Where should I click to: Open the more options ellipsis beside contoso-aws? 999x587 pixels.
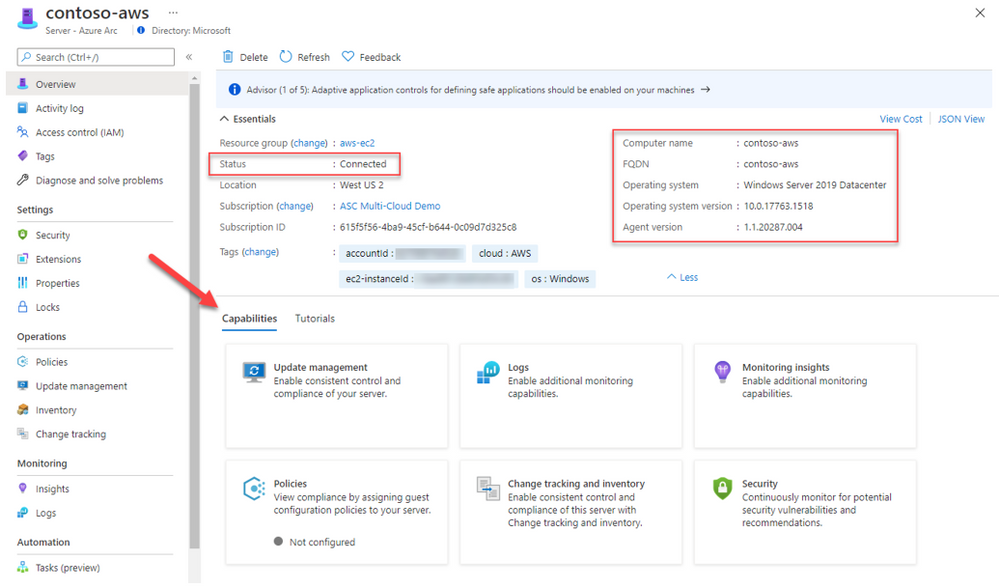pyautogui.click(x=173, y=13)
